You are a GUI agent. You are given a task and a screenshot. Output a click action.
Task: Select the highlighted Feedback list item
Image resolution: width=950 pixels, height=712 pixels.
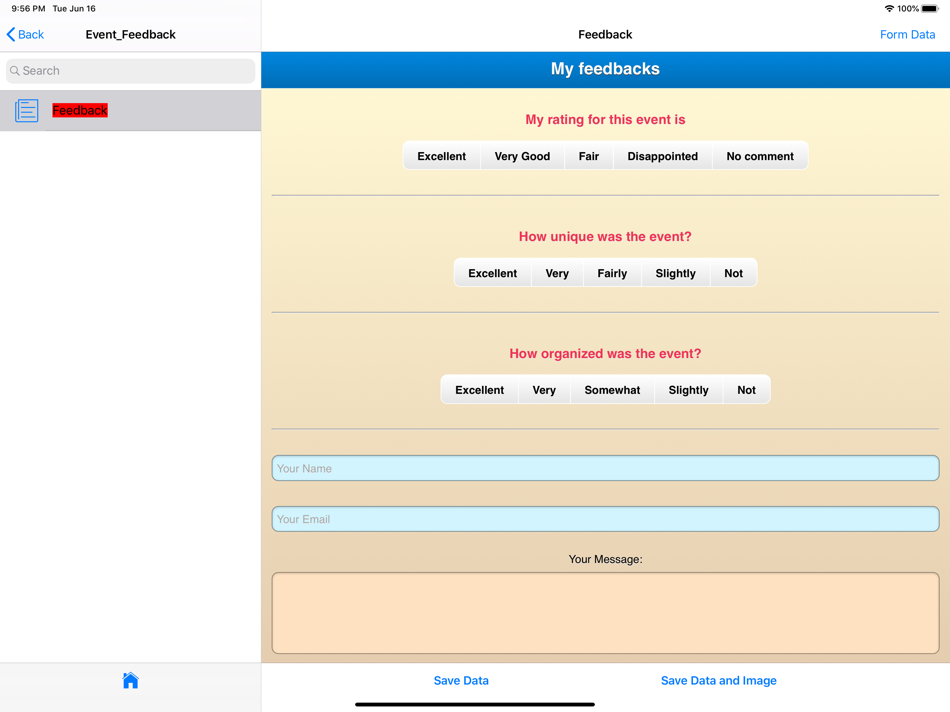click(x=130, y=110)
